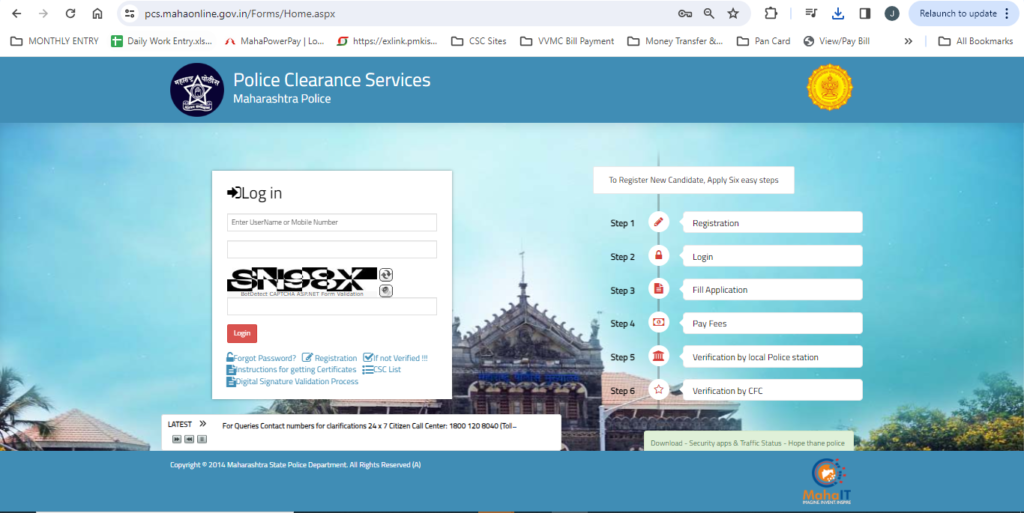The width and height of the screenshot is (1024, 513).
Task: Pause the latest news ticker
Action: tap(201, 438)
